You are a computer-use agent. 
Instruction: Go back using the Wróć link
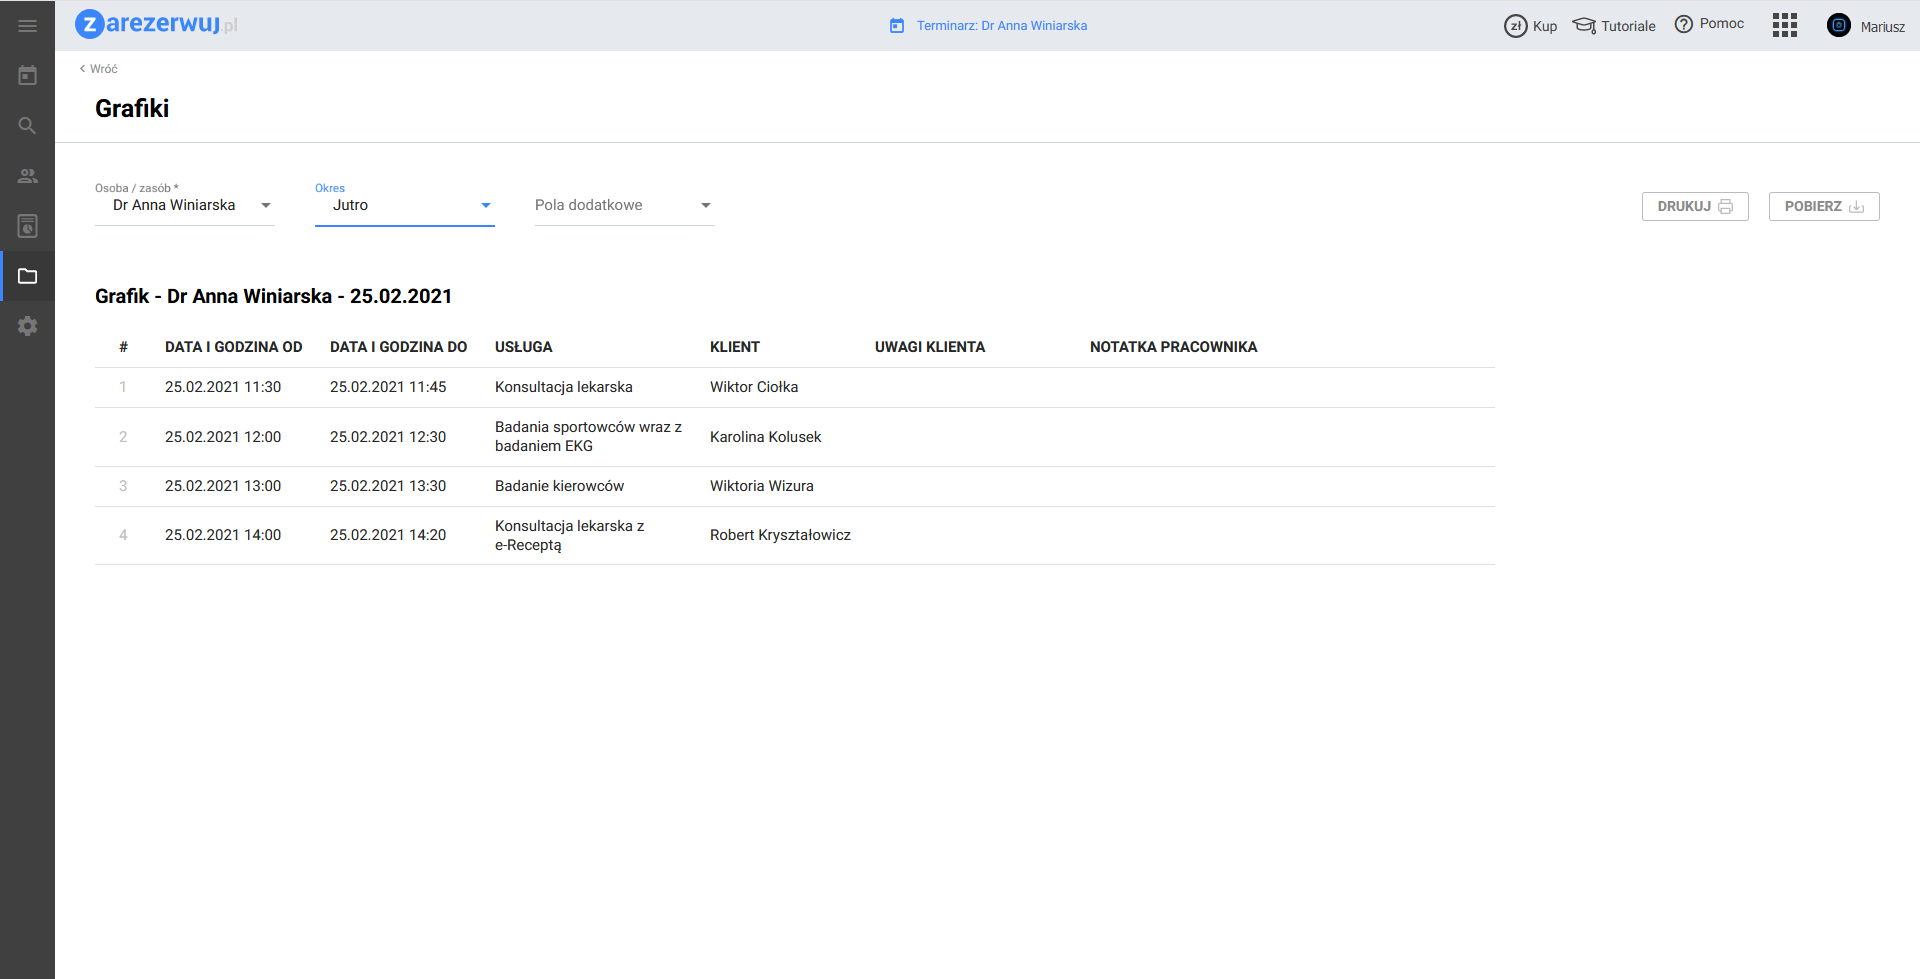(99, 69)
